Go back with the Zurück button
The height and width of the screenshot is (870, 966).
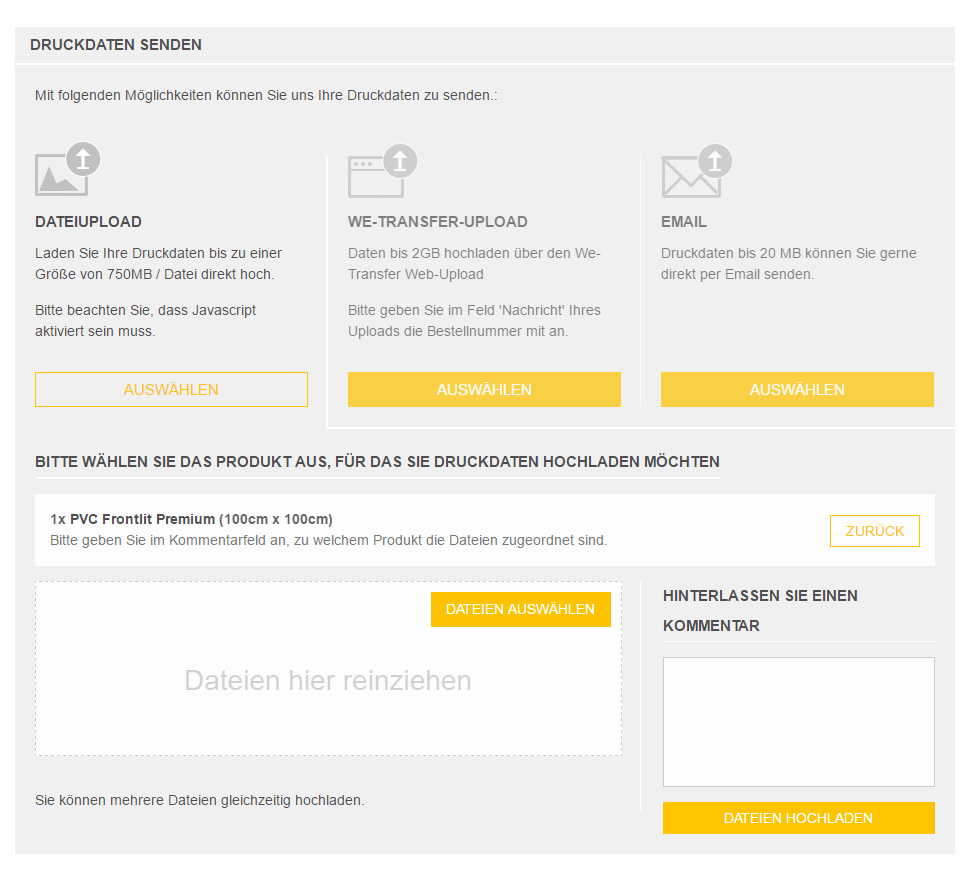875,531
